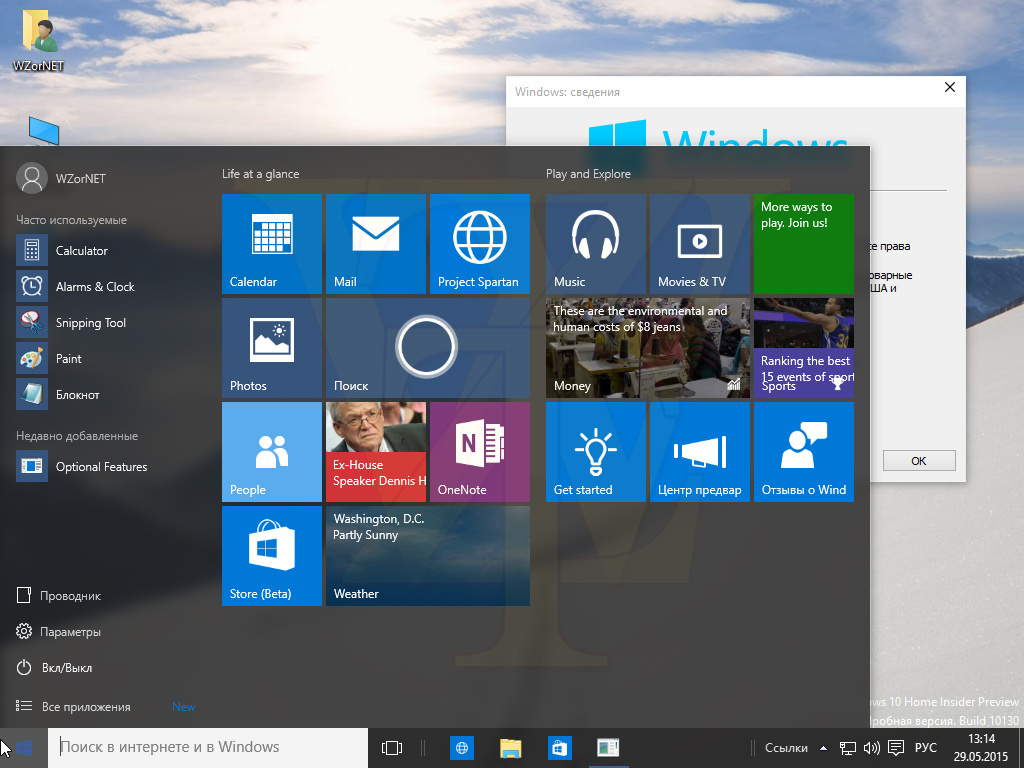Image resolution: width=1024 pixels, height=768 pixels.
Task: Switch to the active winver taskbar app
Action: [609, 748]
